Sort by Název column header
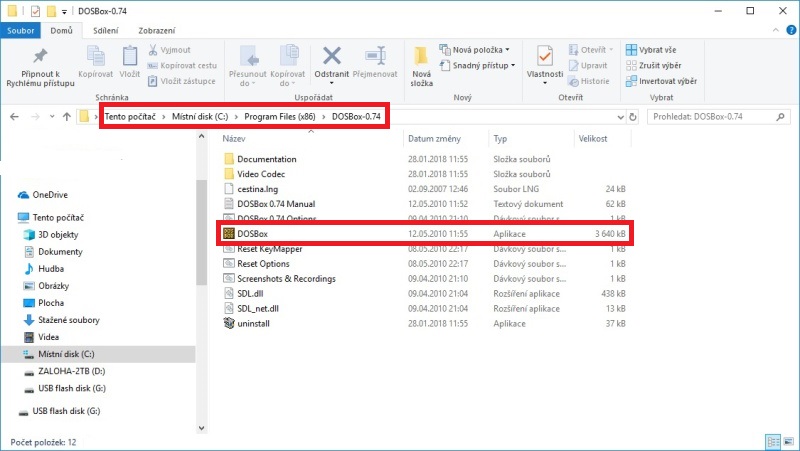This screenshot has height=451, width=800. pos(234,139)
